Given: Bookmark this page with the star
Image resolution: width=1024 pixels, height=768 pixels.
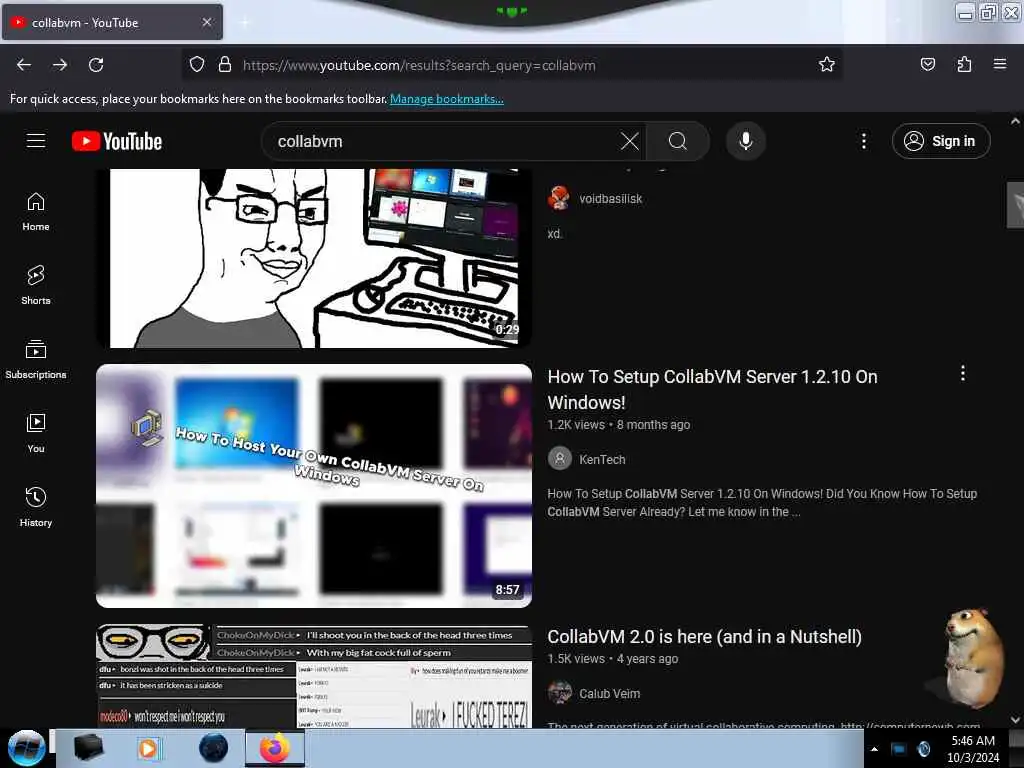Looking at the screenshot, I should 827,64.
